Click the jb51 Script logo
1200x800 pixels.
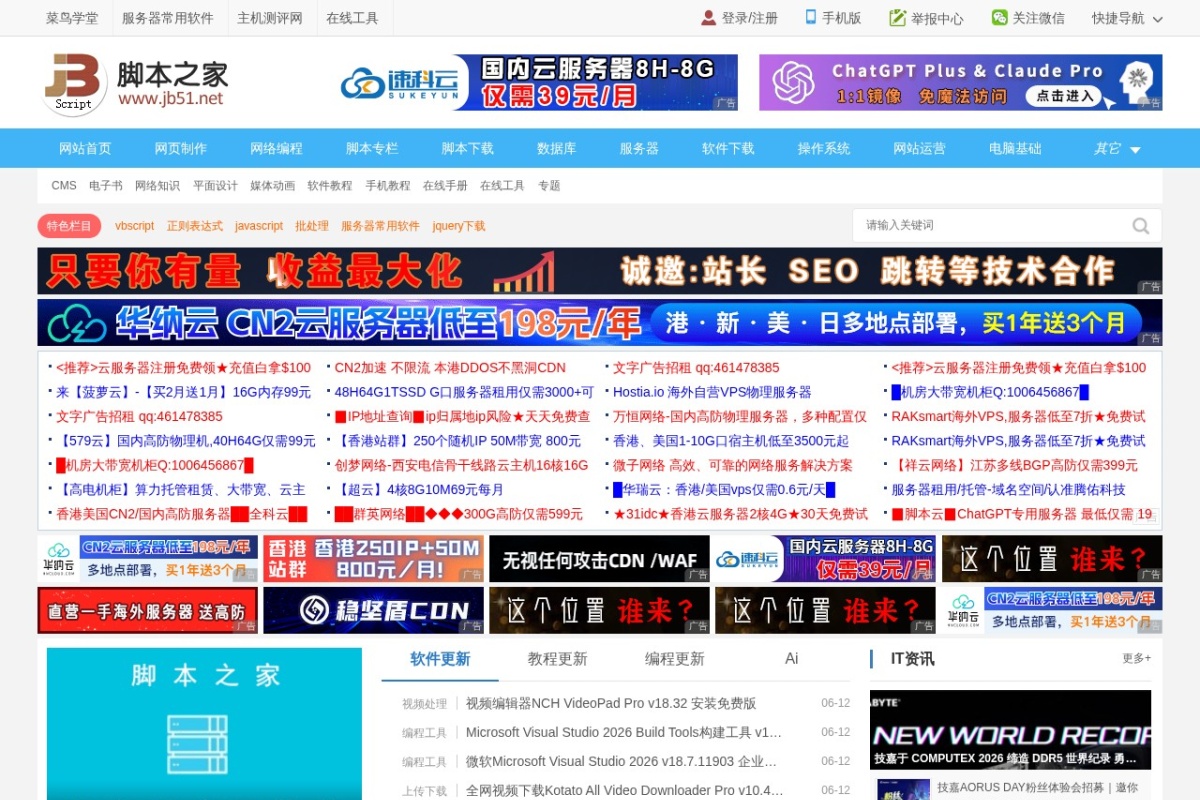(75, 84)
